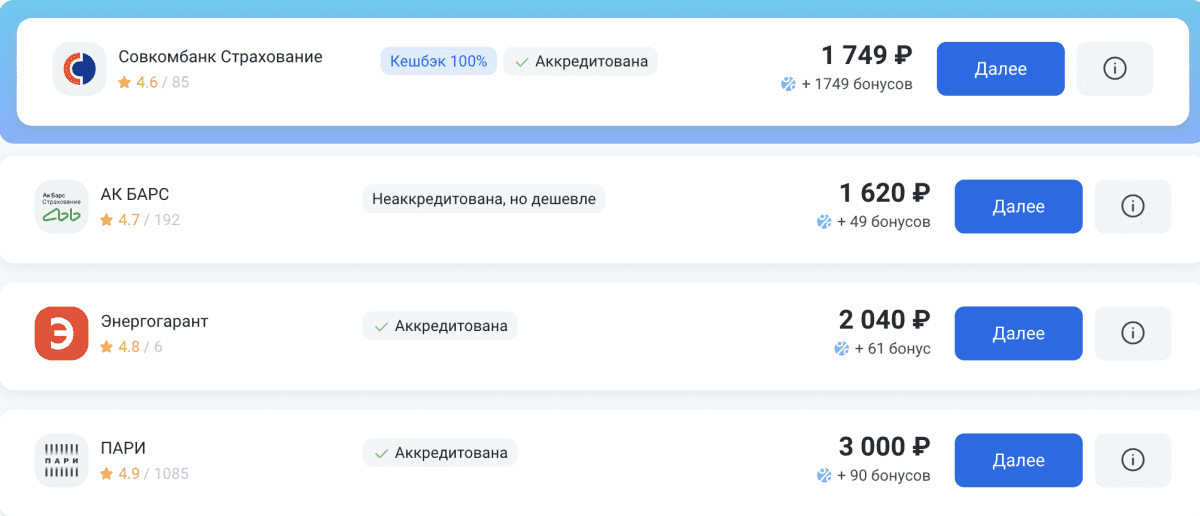Click the АК БАРС Страхование logo
Image resolution: width=1200 pixels, height=516 pixels.
pos(62,207)
